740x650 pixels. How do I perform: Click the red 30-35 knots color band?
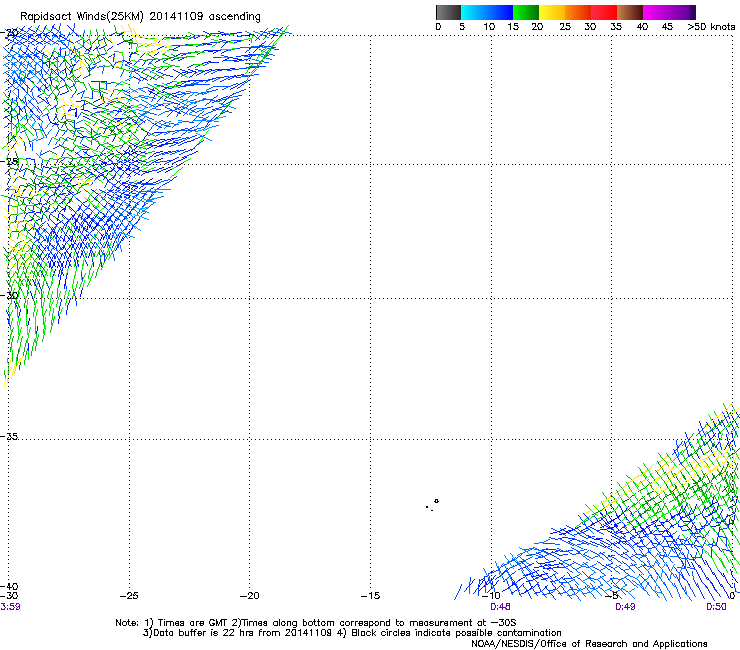[604, 12]
